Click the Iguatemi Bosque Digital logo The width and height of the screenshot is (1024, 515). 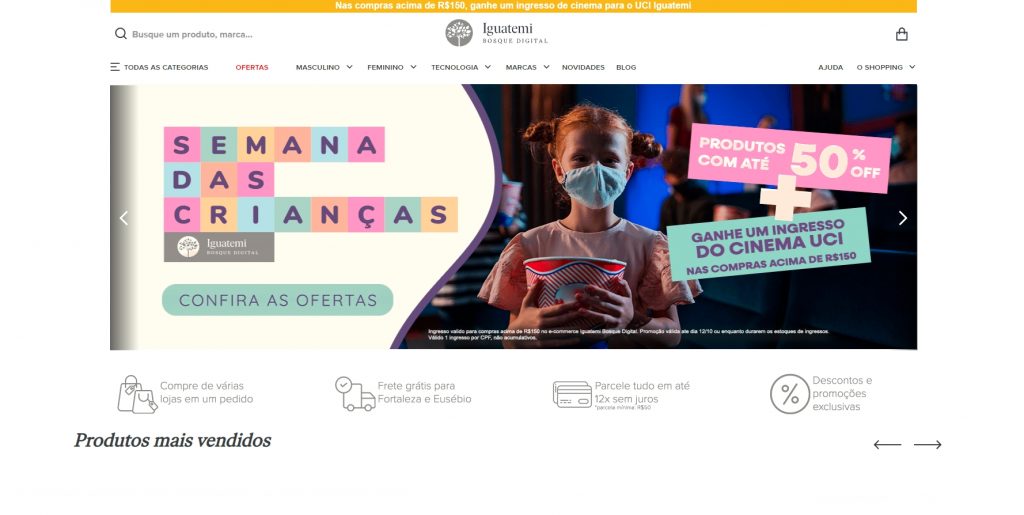point(496,33)
